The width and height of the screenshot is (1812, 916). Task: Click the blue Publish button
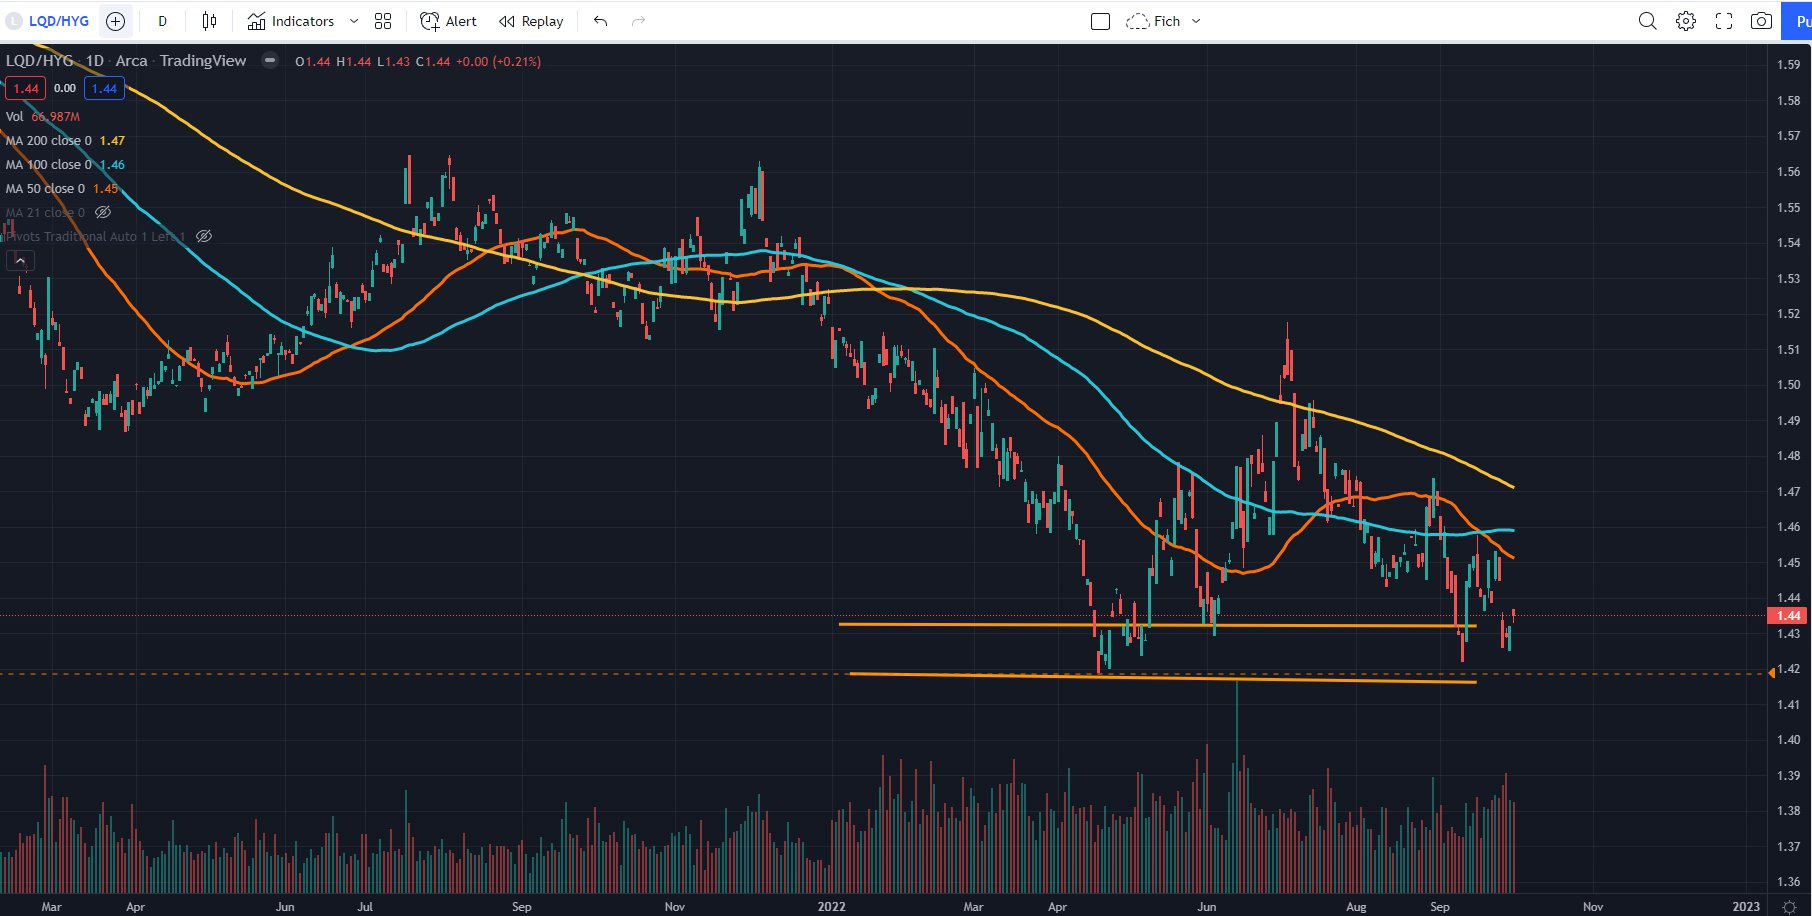(1797, 21)
